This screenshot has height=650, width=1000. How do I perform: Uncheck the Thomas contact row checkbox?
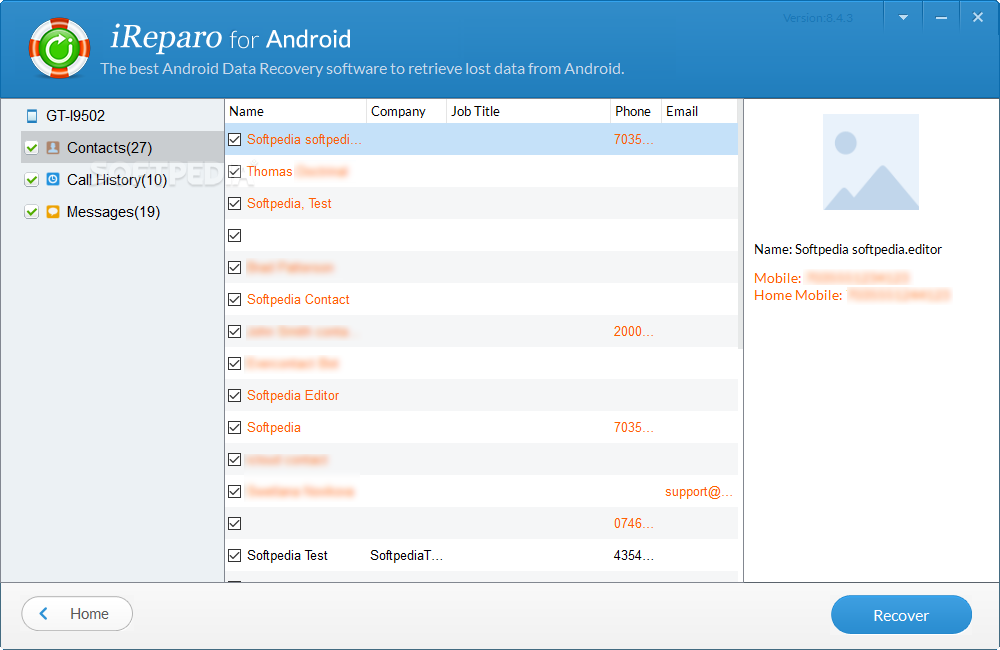235,172
